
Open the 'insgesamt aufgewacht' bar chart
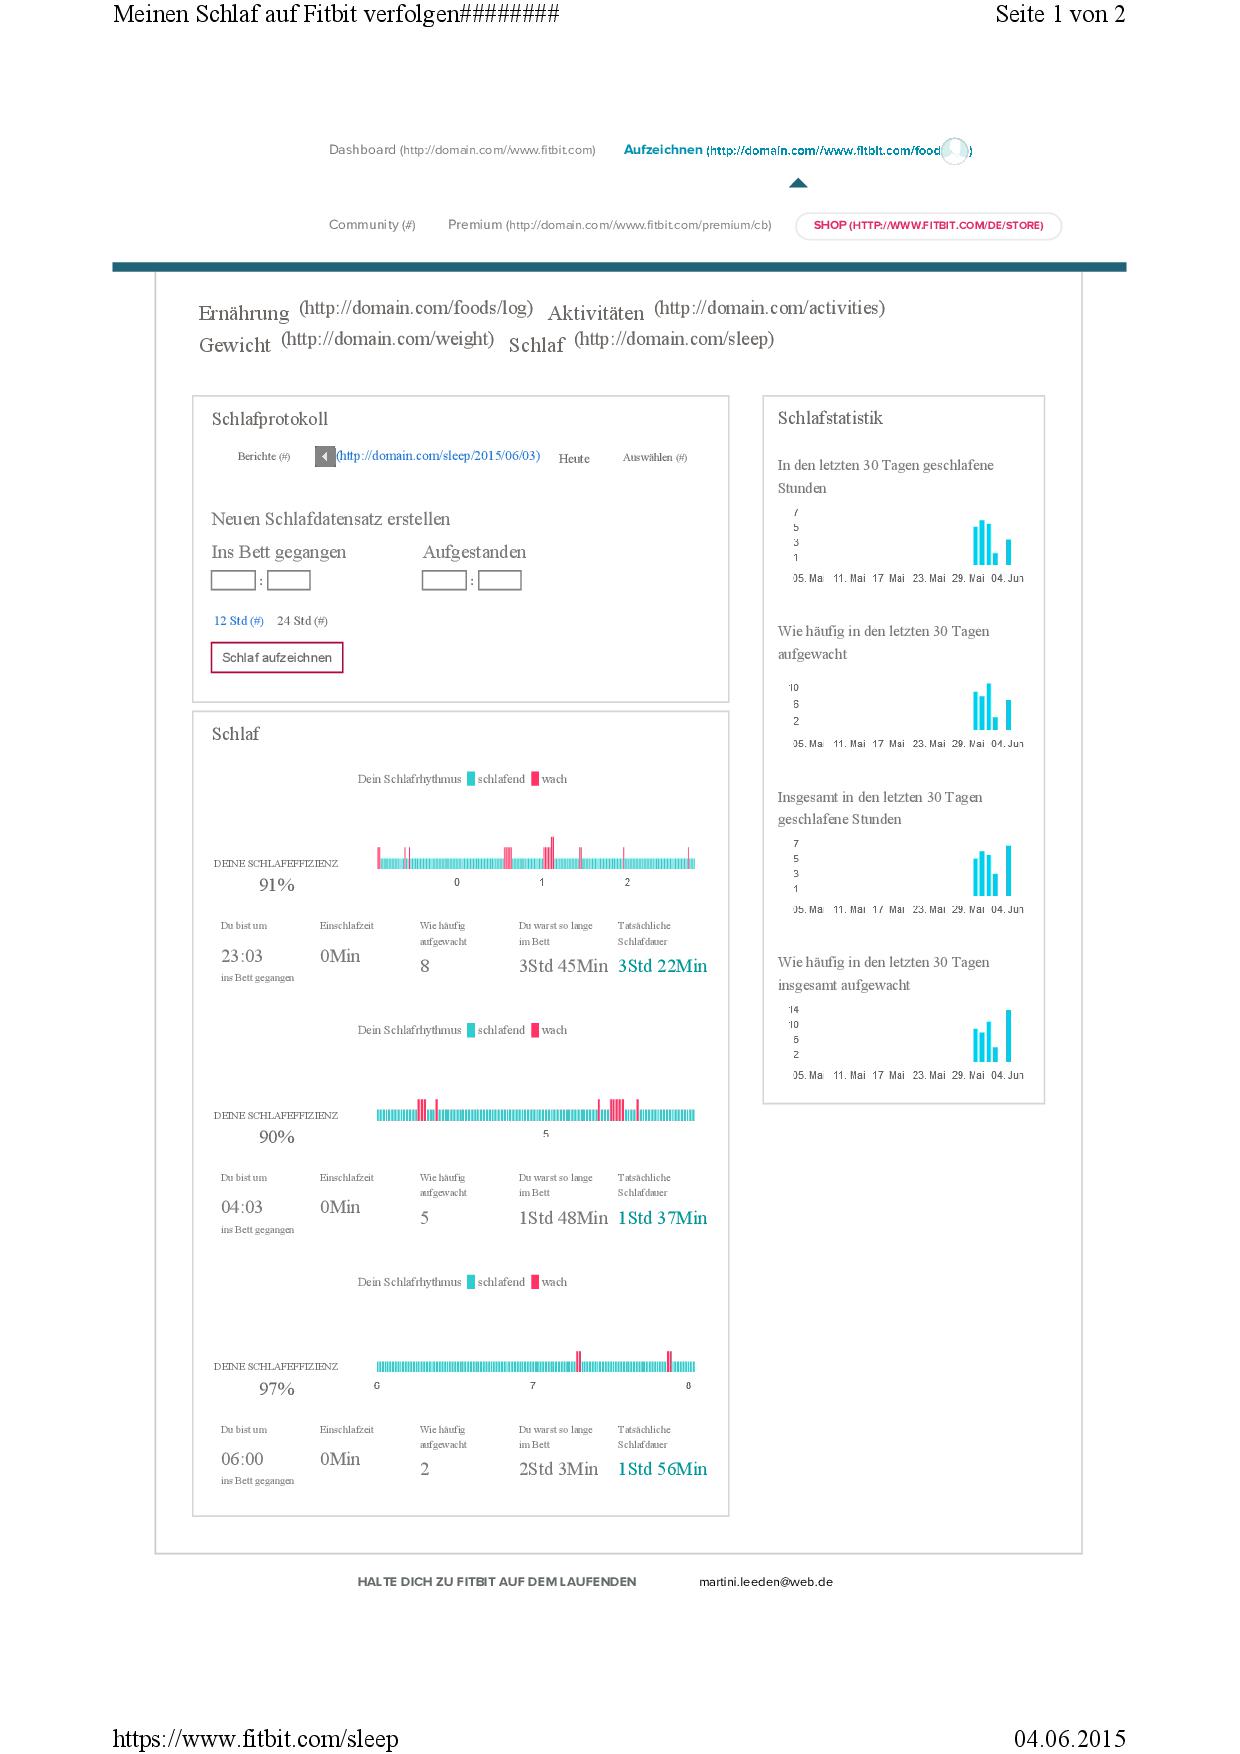[908, 1042]
